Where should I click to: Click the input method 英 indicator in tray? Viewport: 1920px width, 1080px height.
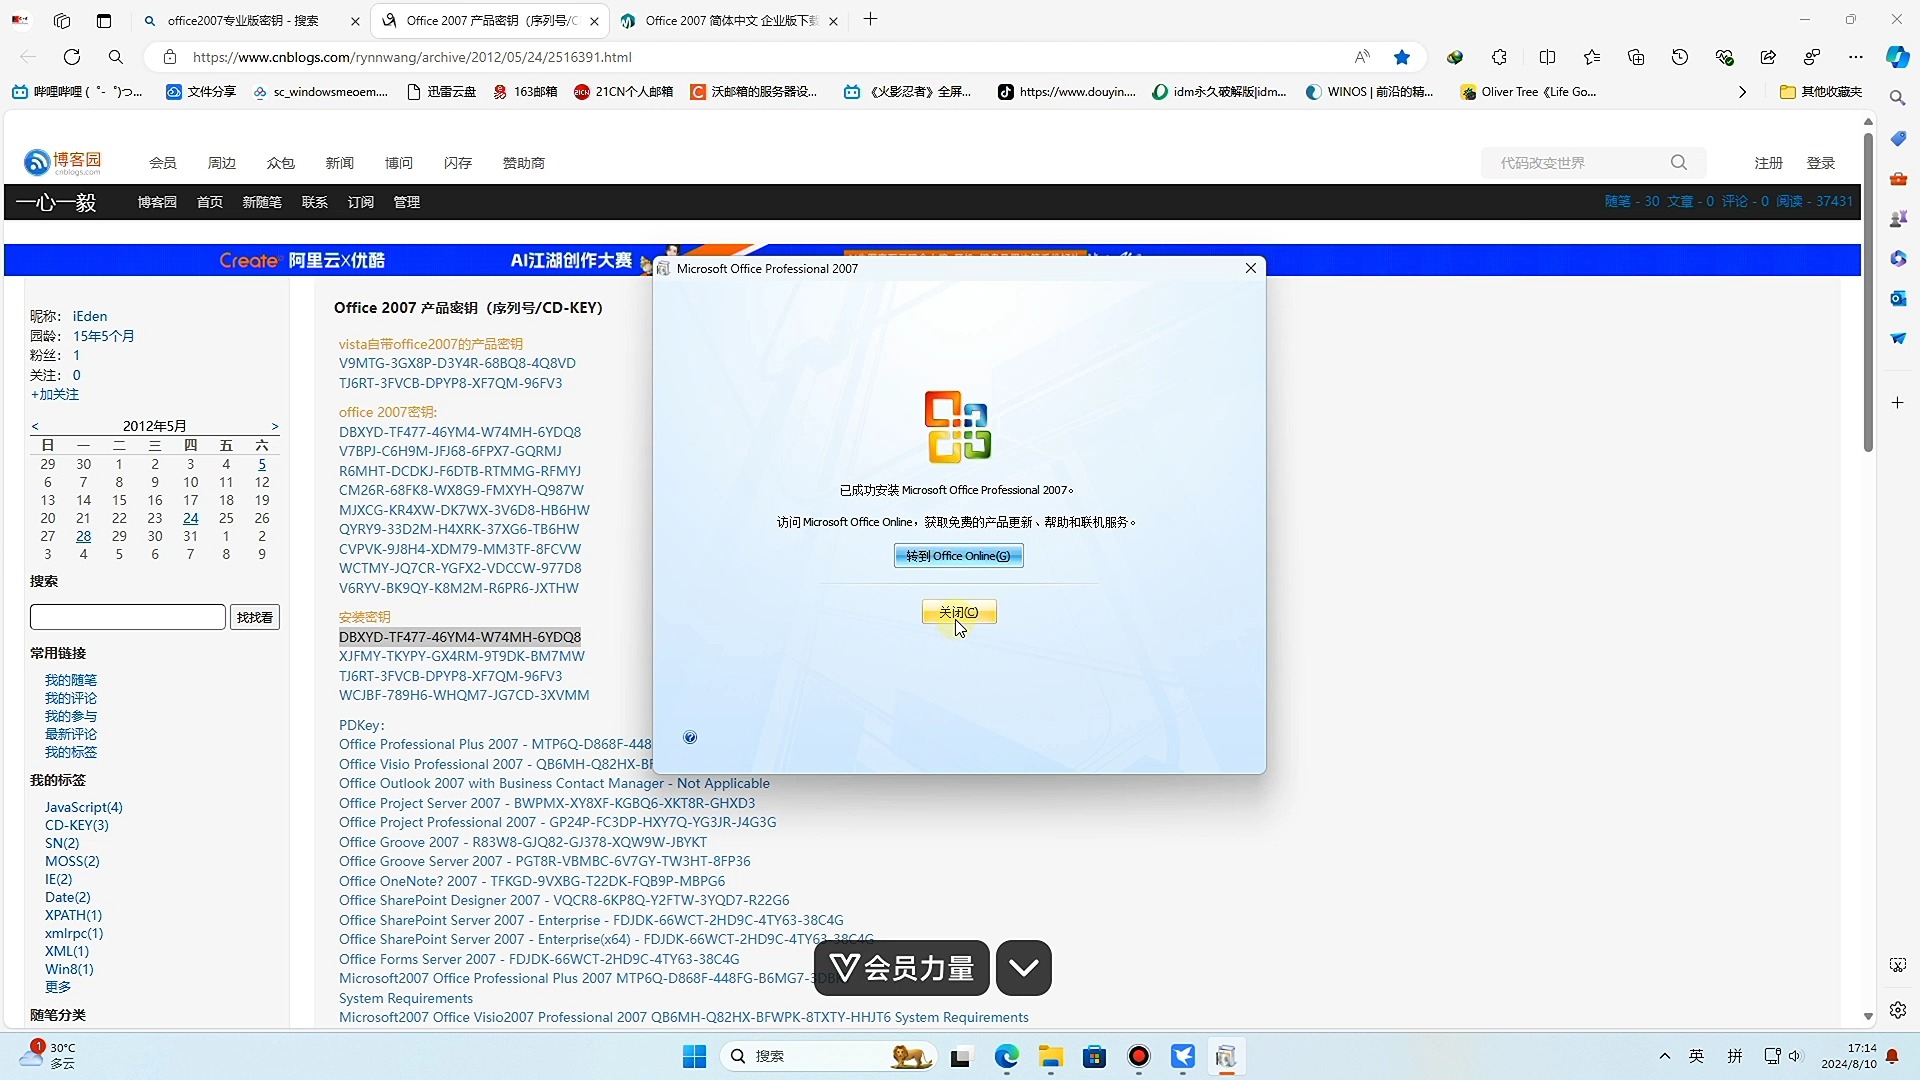pos(1696,1056)
